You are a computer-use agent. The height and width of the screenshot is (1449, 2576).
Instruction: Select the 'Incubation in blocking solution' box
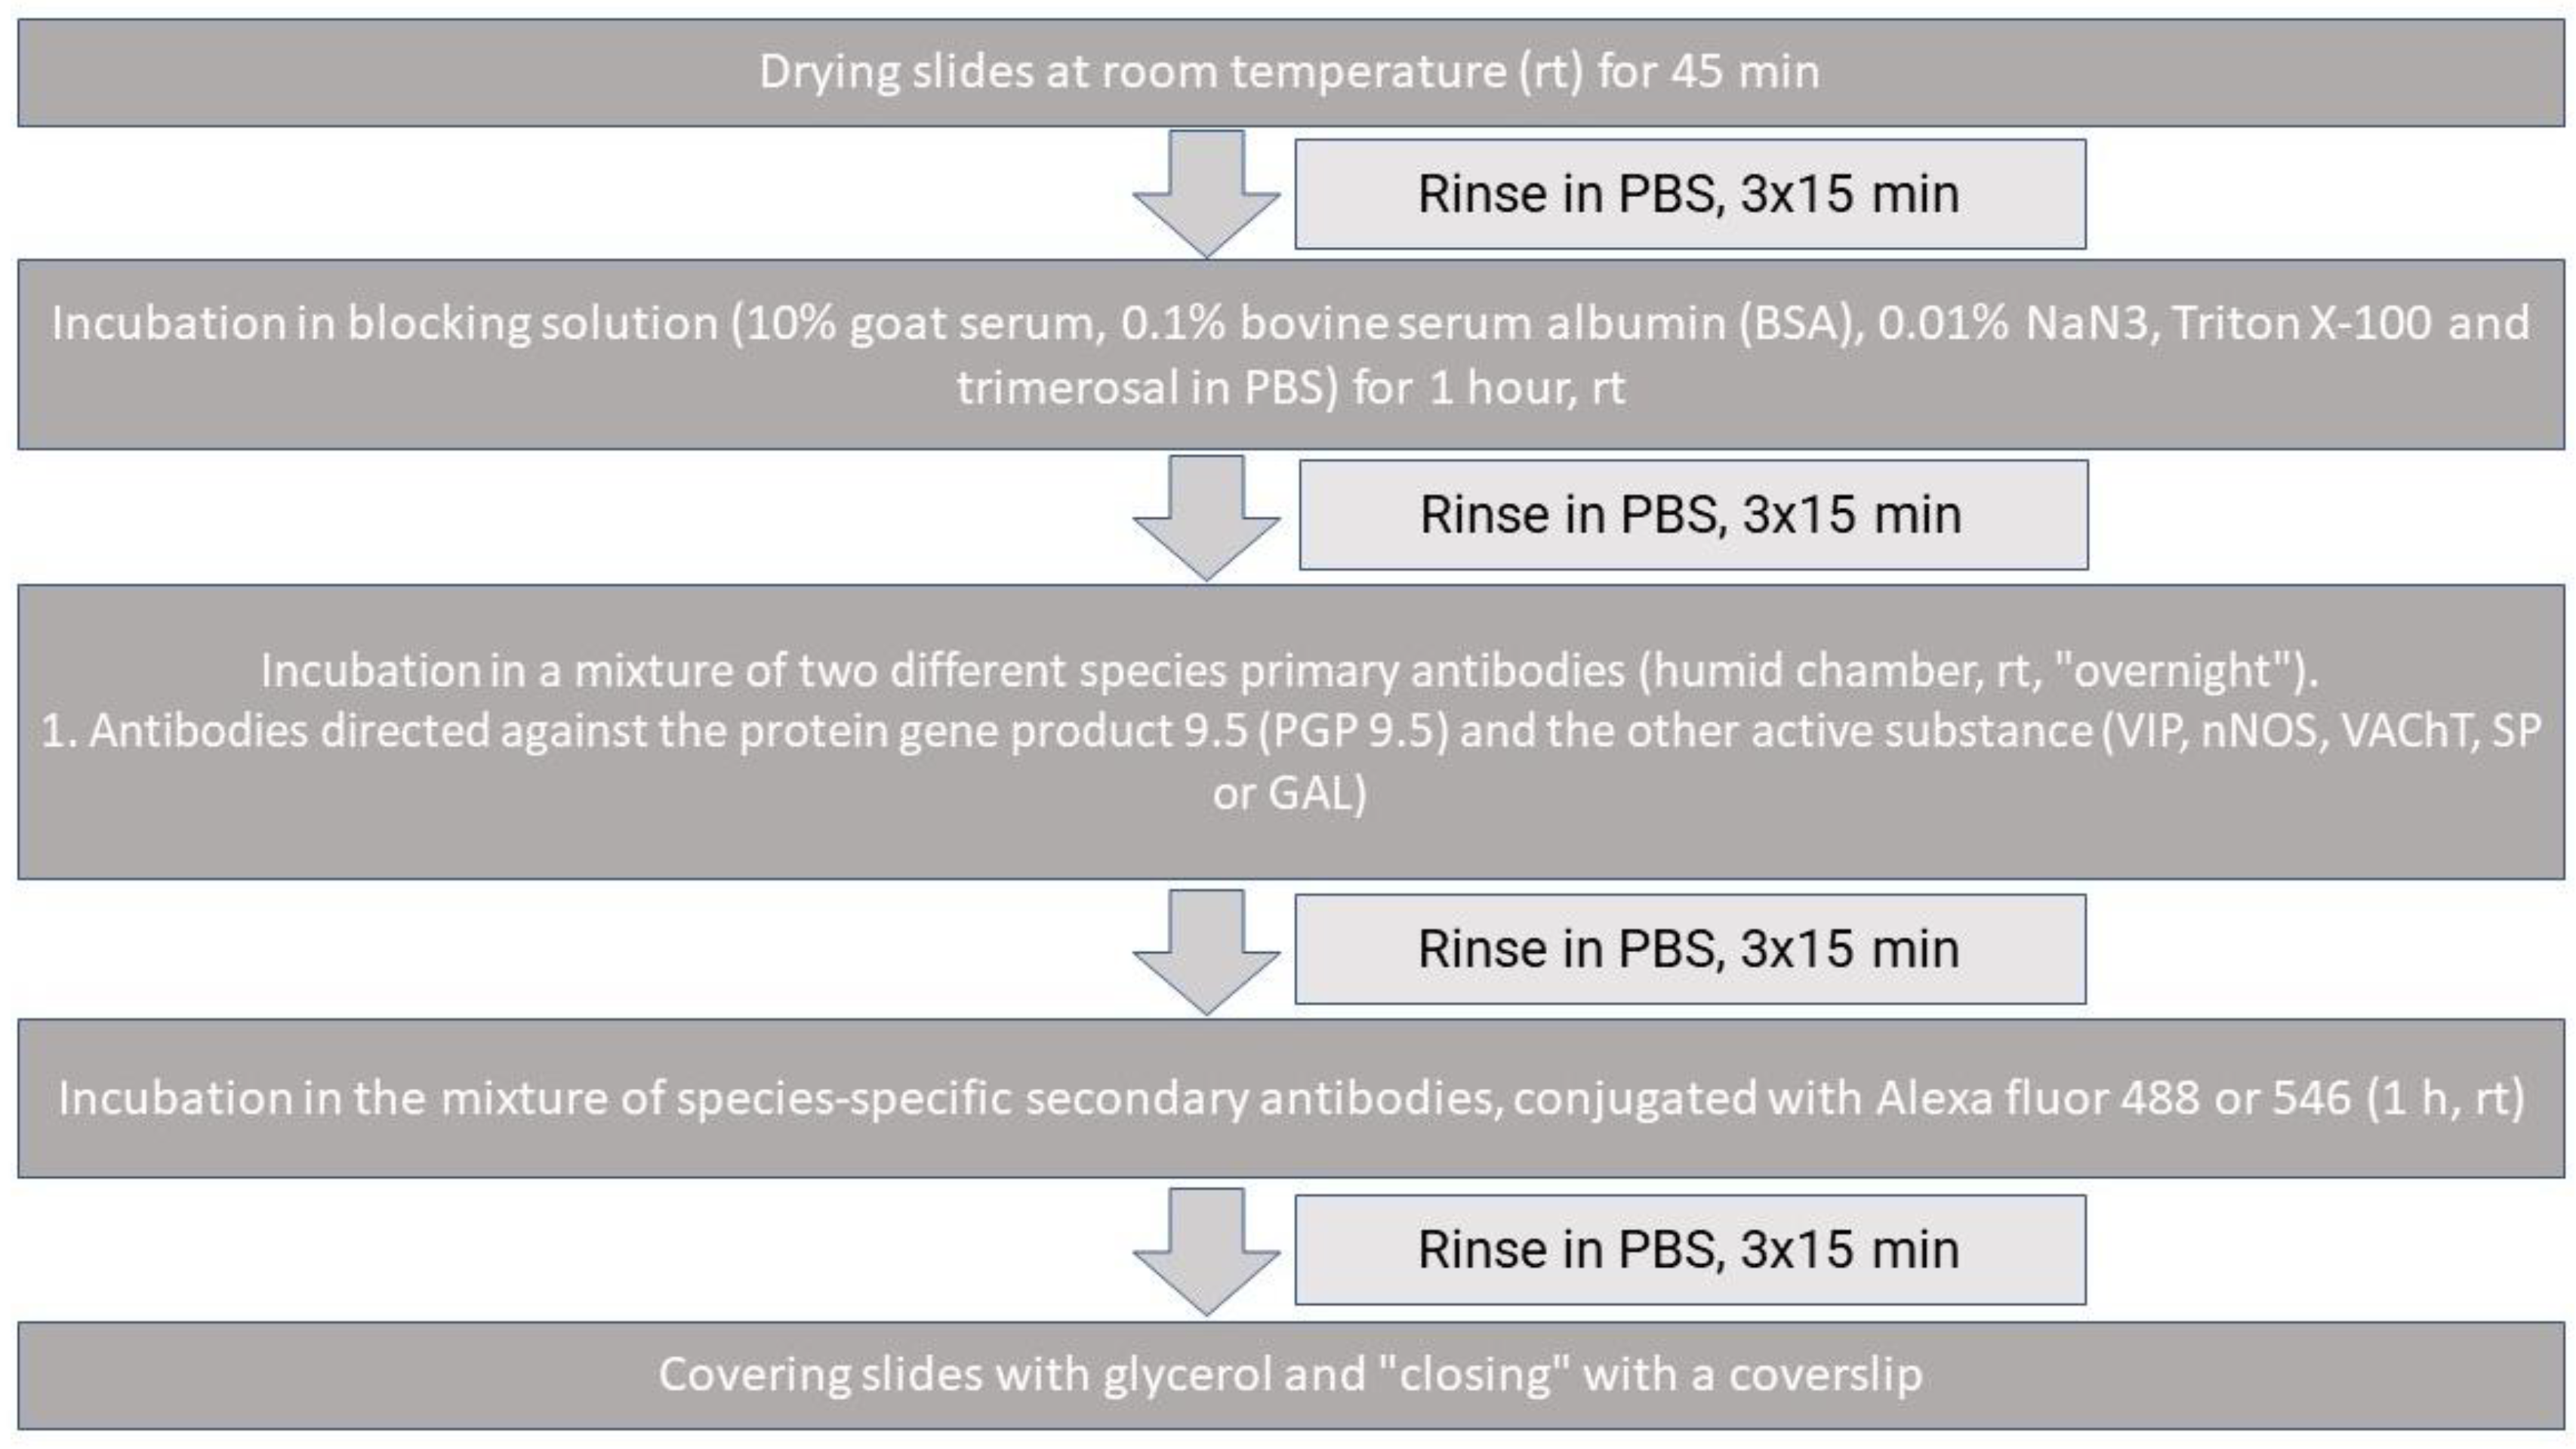tap(1290, 355)
